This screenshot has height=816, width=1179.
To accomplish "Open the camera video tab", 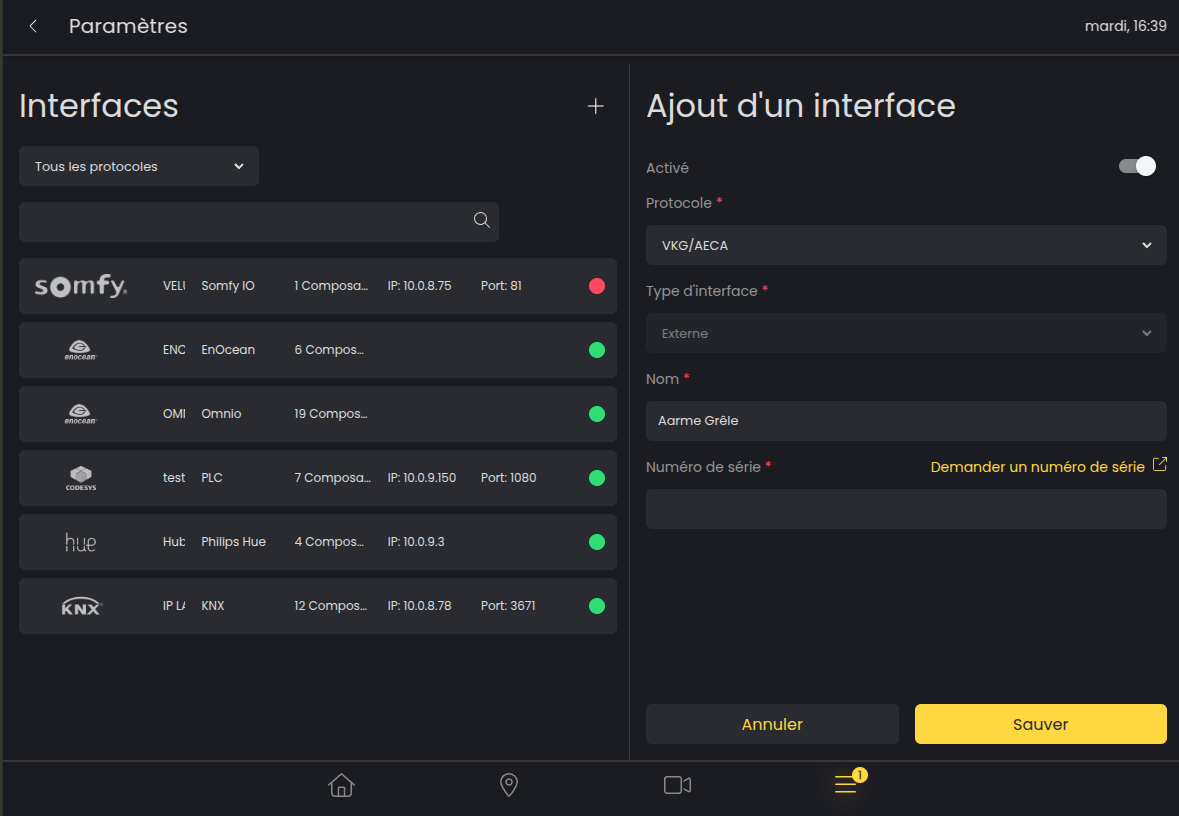I will point(677,785).
